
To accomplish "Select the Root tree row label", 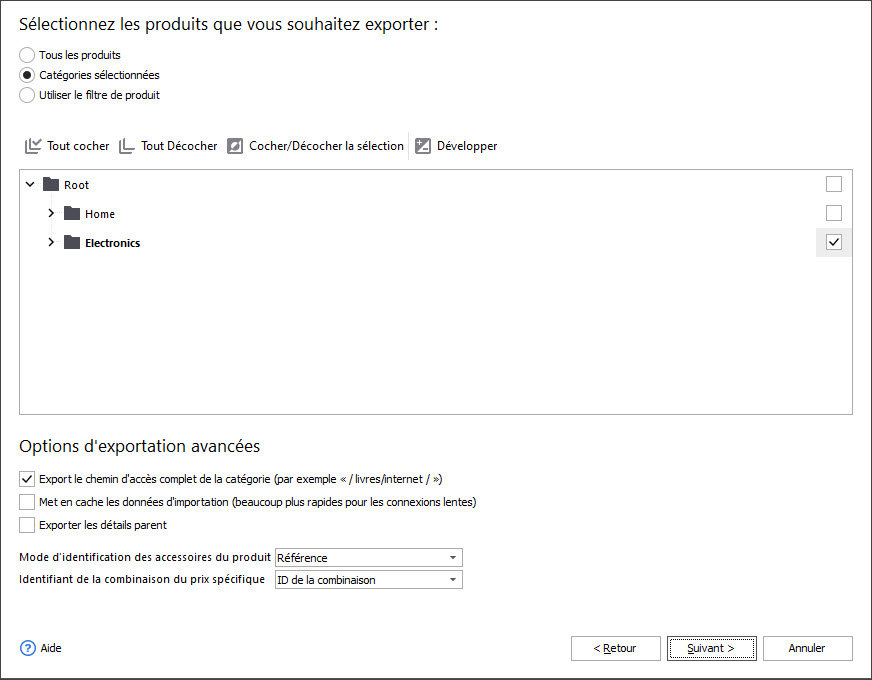I will 76,185.
